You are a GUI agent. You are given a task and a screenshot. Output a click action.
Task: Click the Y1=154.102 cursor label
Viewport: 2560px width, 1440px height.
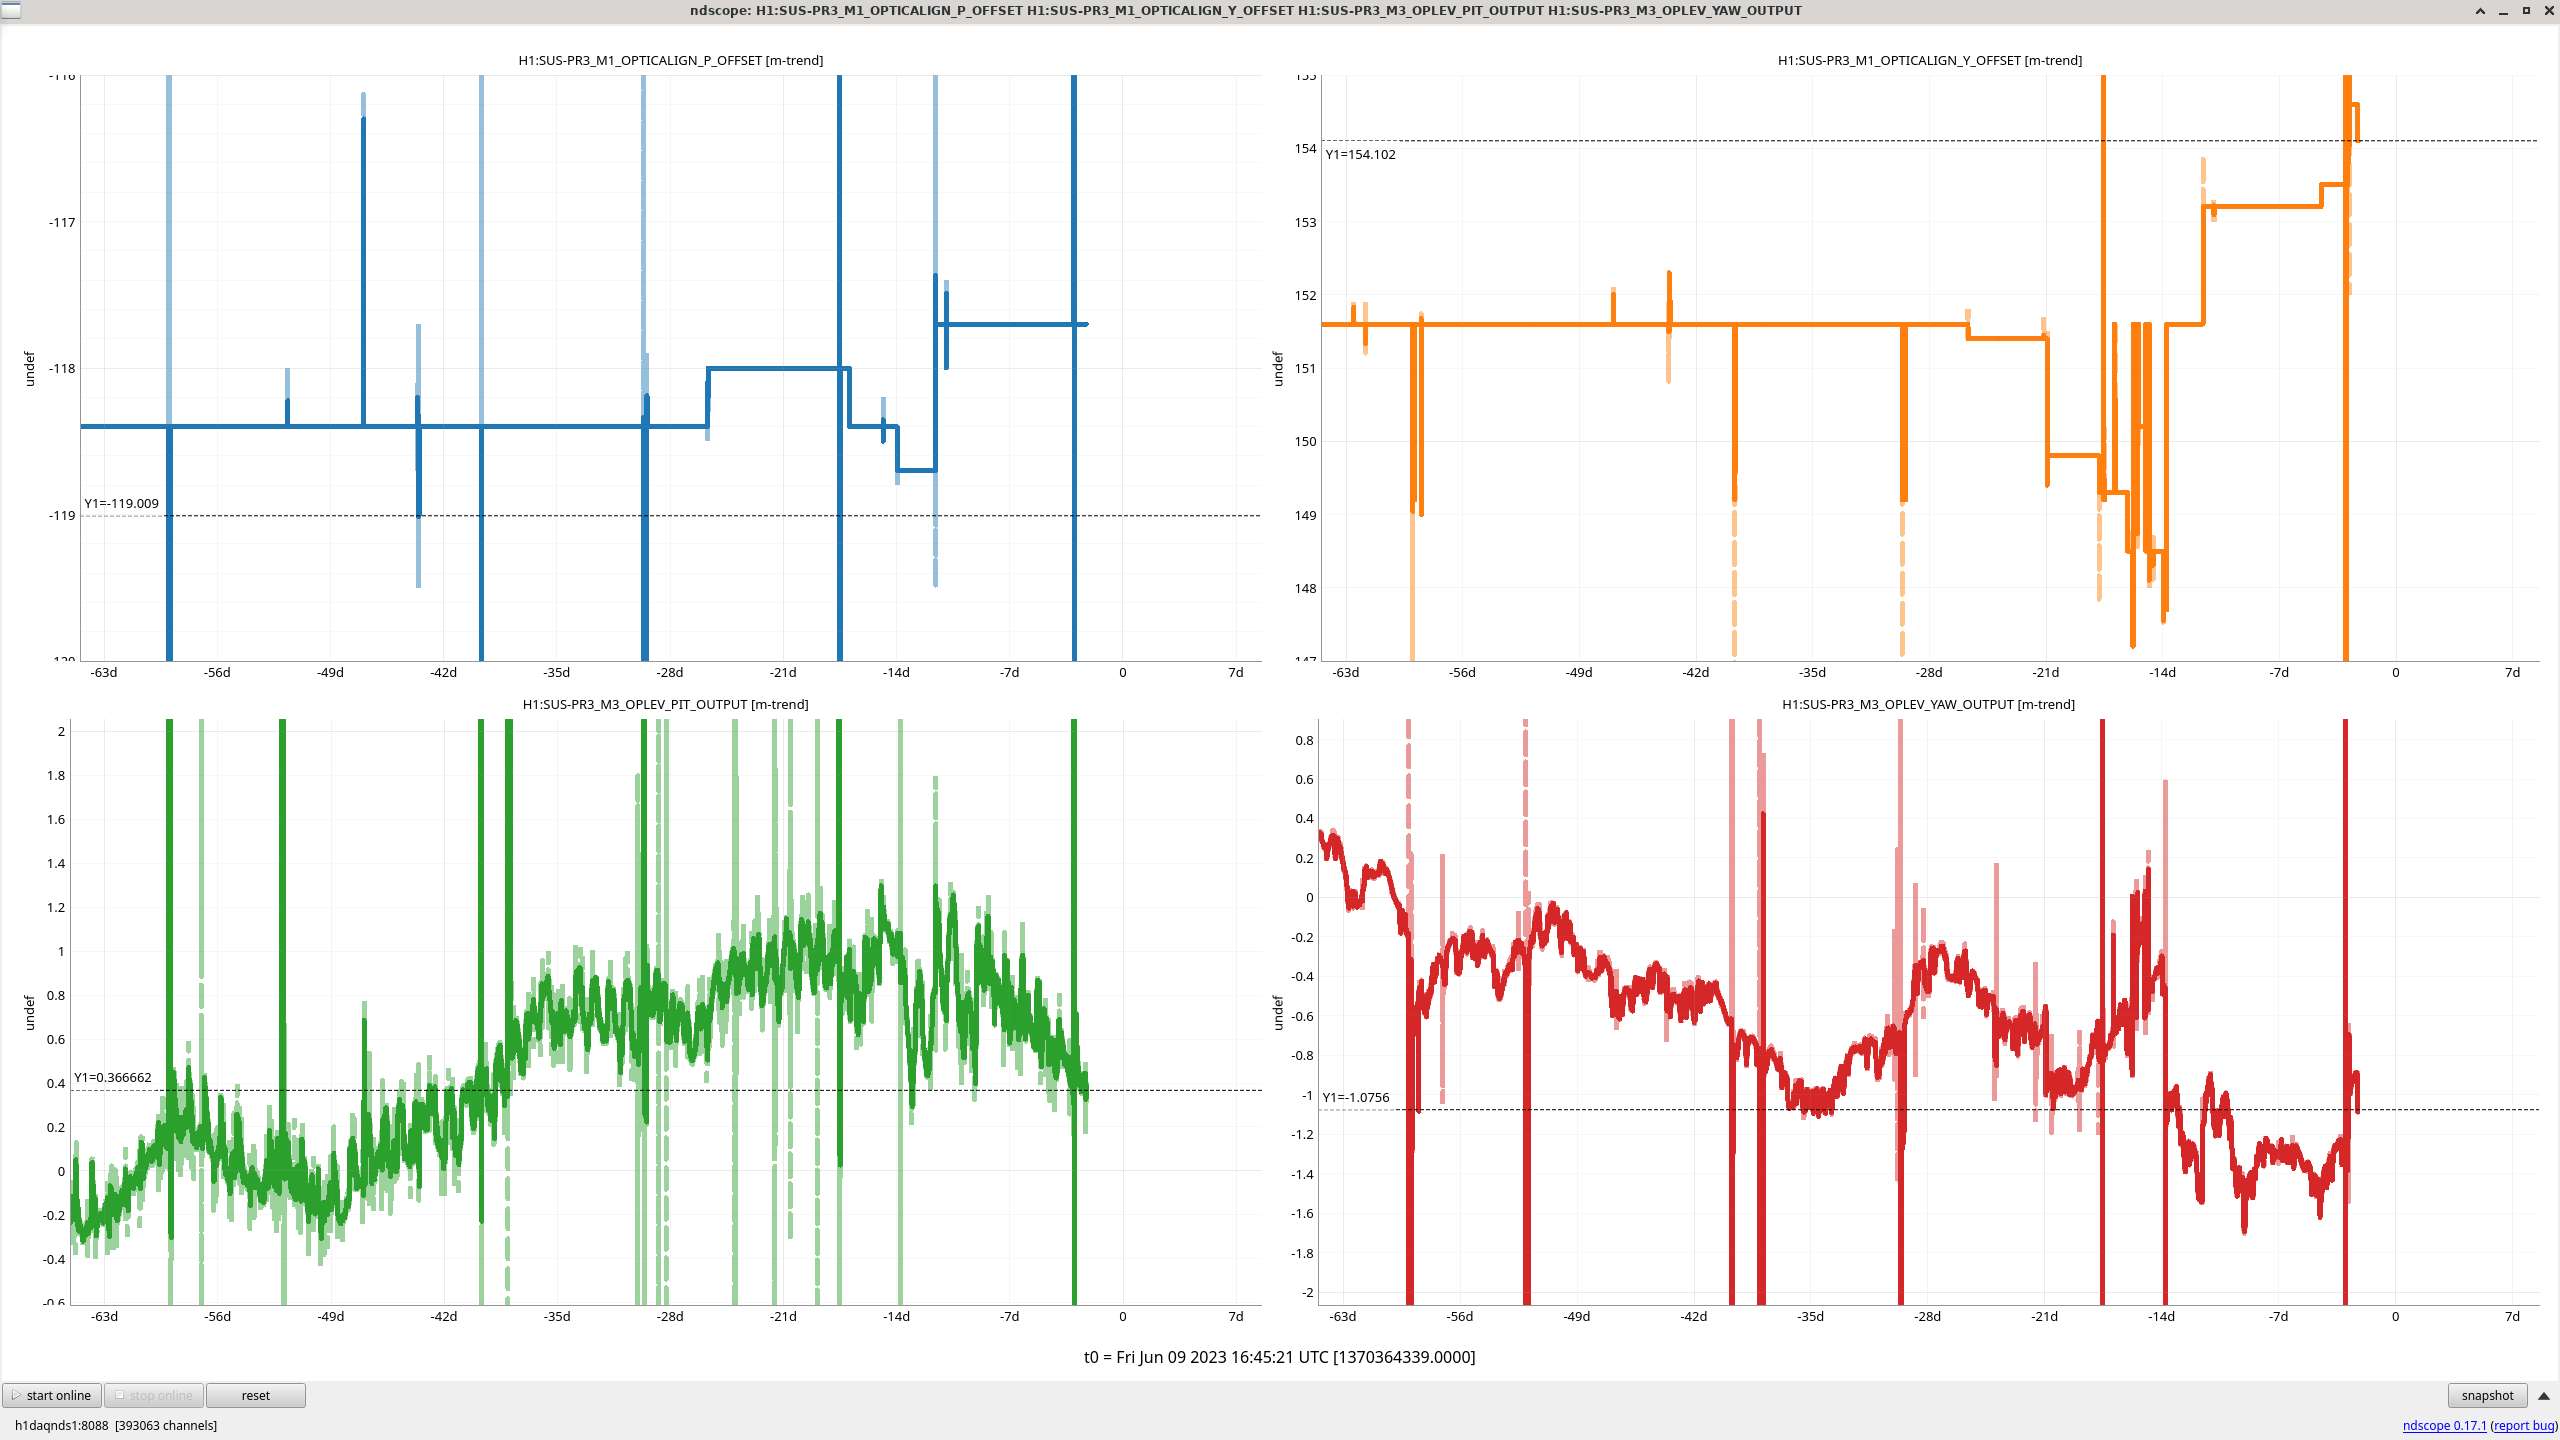[x=1360, y=154]
